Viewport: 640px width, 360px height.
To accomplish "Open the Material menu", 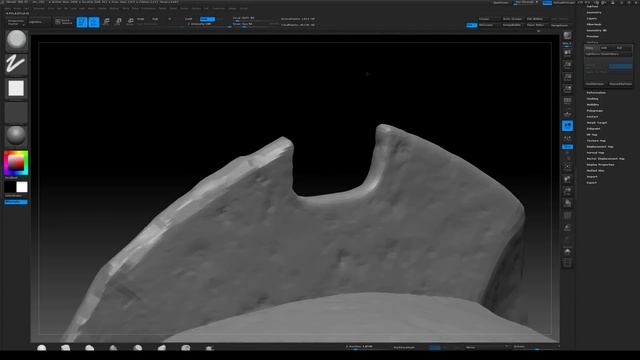I will pyautogui.click(x=114, y=8).
